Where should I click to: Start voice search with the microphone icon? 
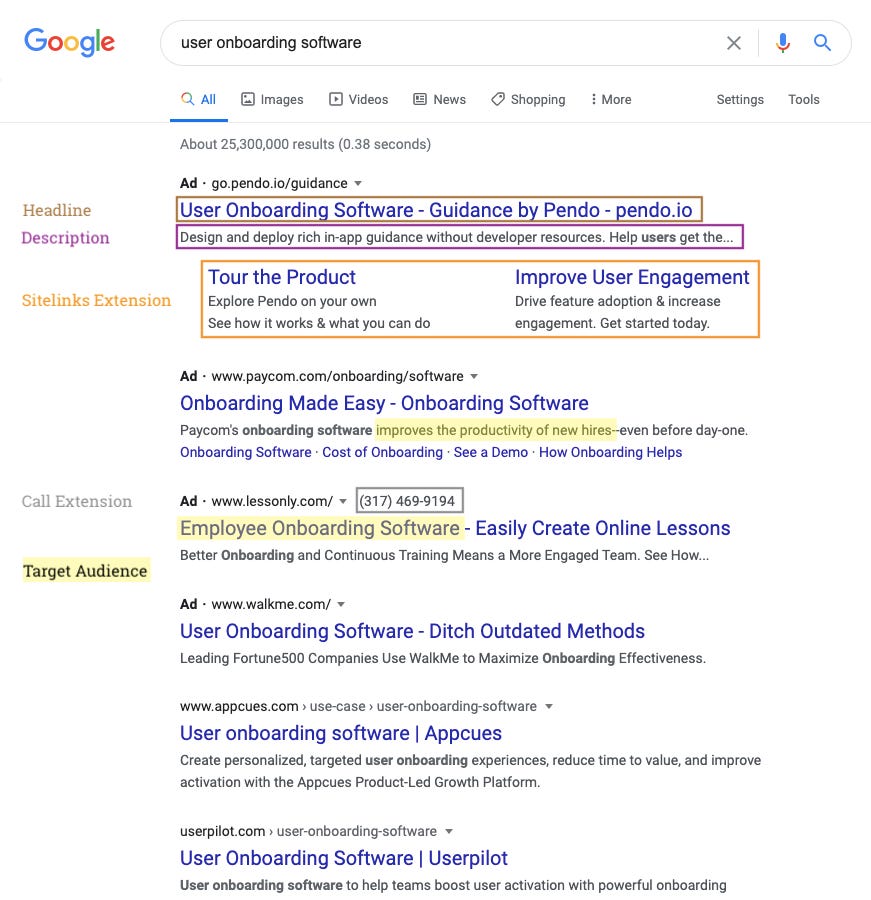[782, 43]
